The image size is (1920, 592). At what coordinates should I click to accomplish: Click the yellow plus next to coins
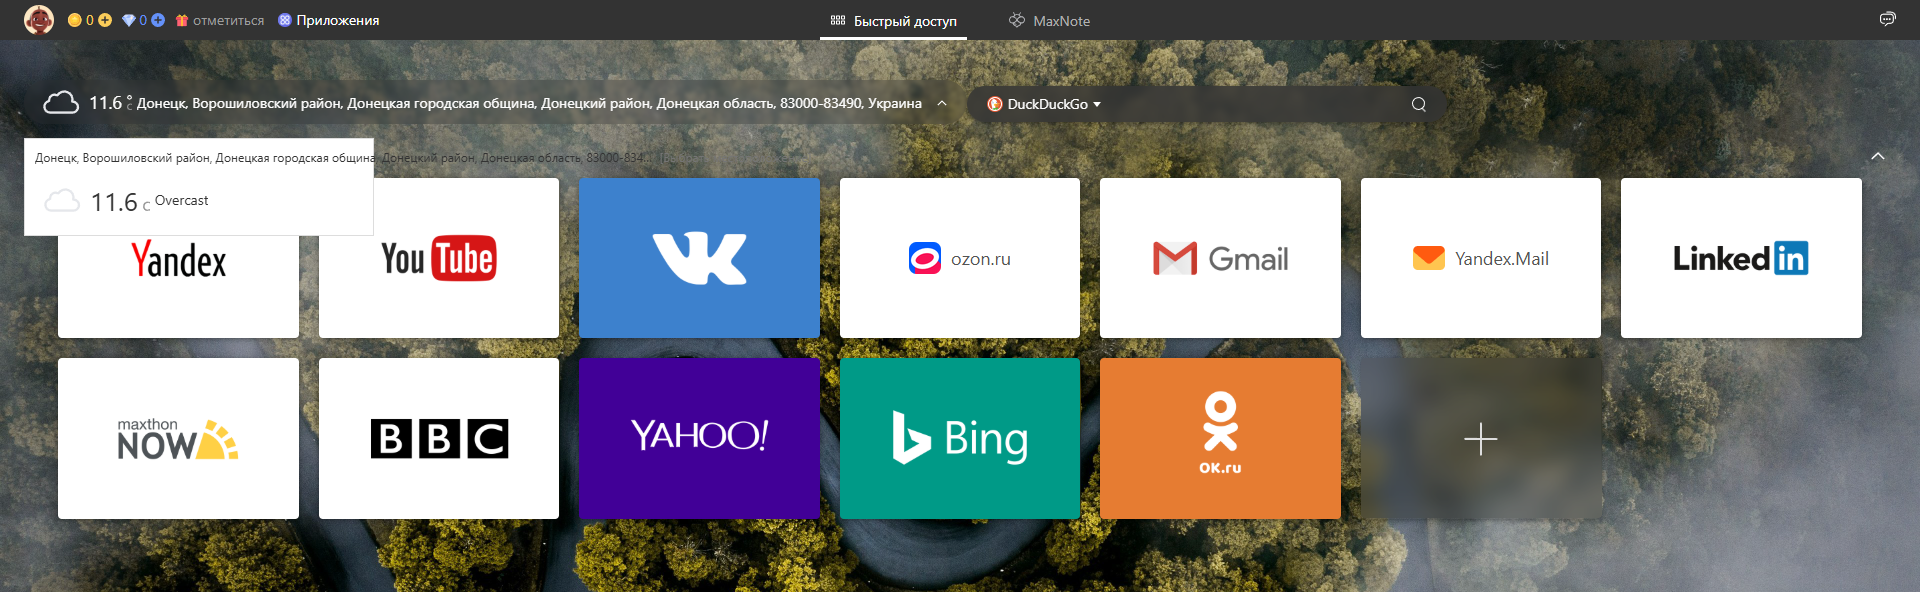click(x=105, y=20)
